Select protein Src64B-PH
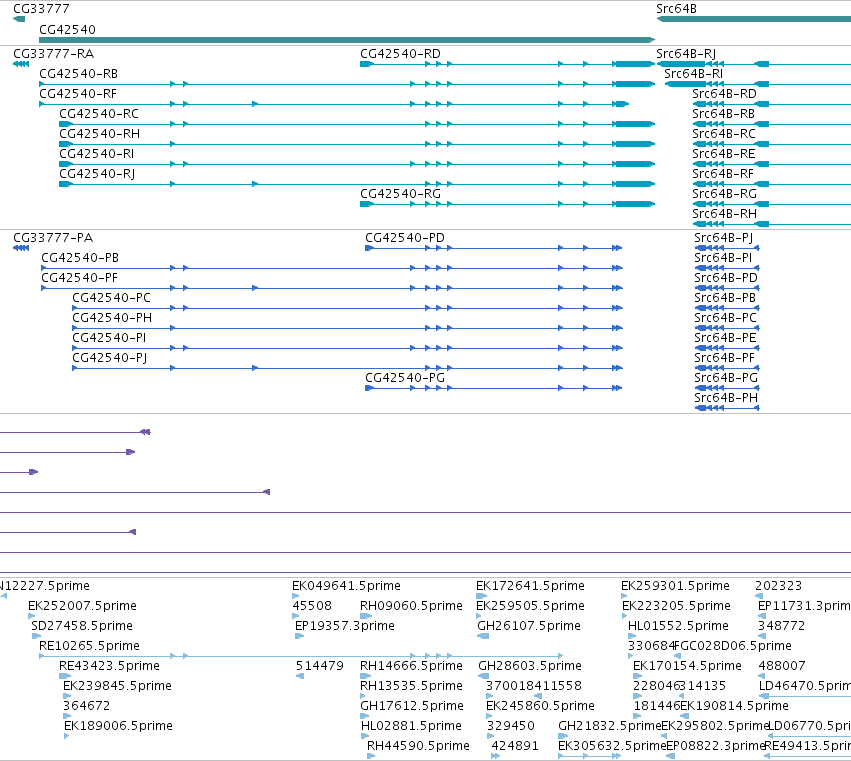 pos(726,399)
